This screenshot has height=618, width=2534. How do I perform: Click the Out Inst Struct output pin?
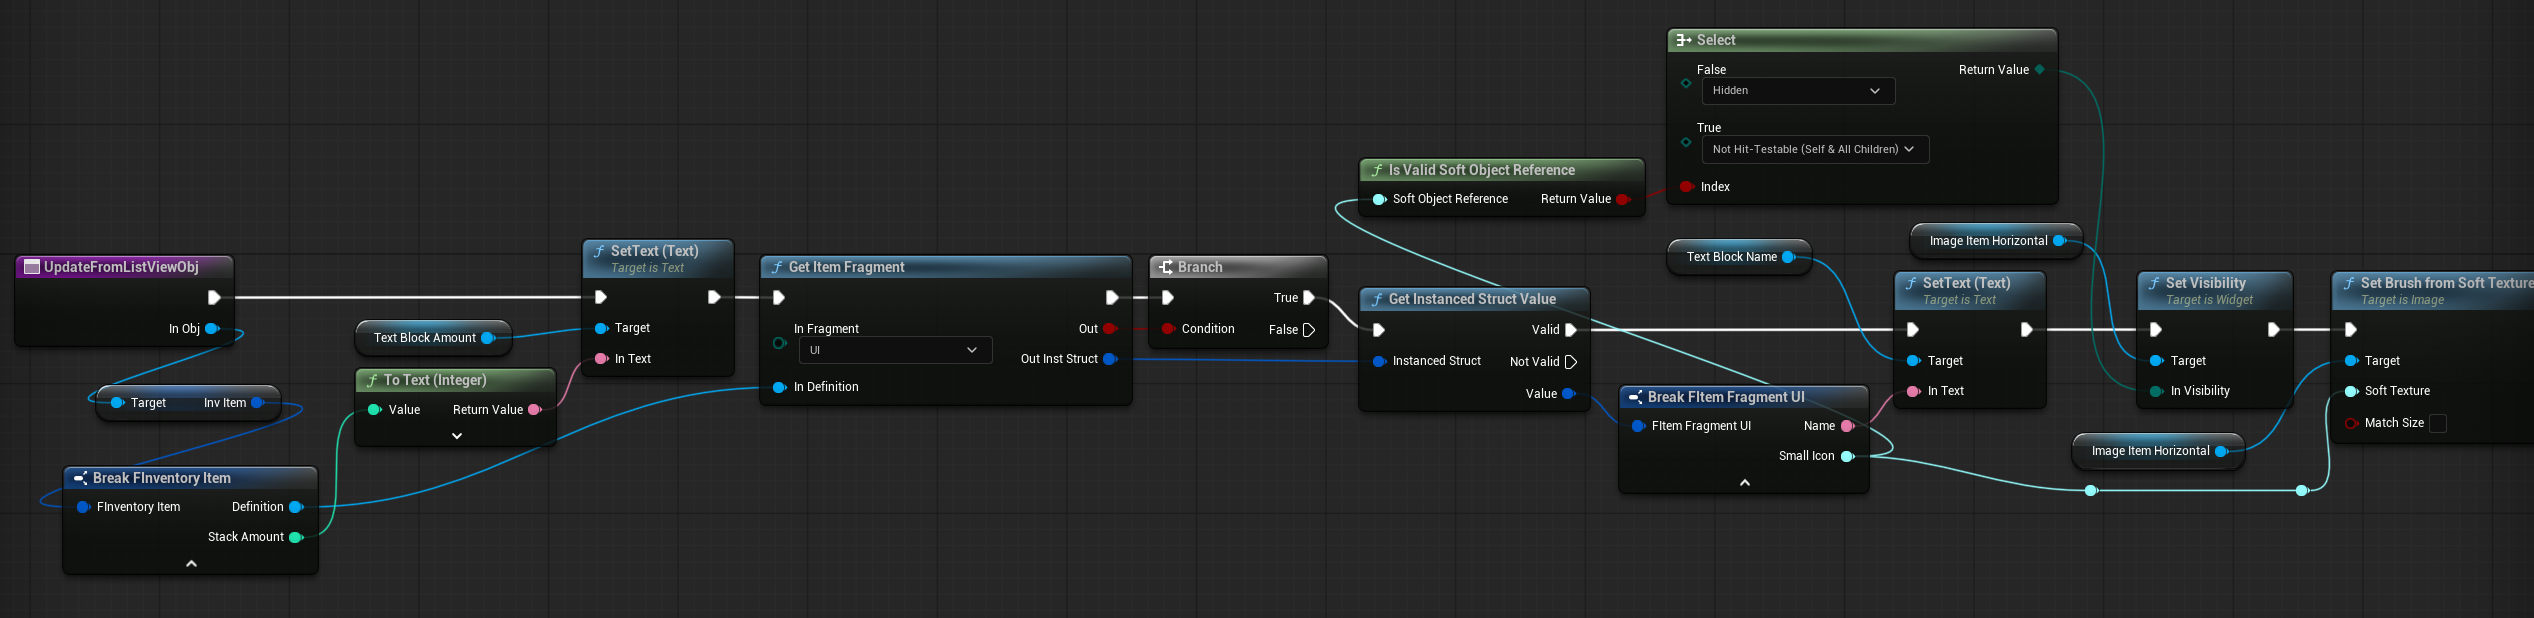pos(1109,360)
